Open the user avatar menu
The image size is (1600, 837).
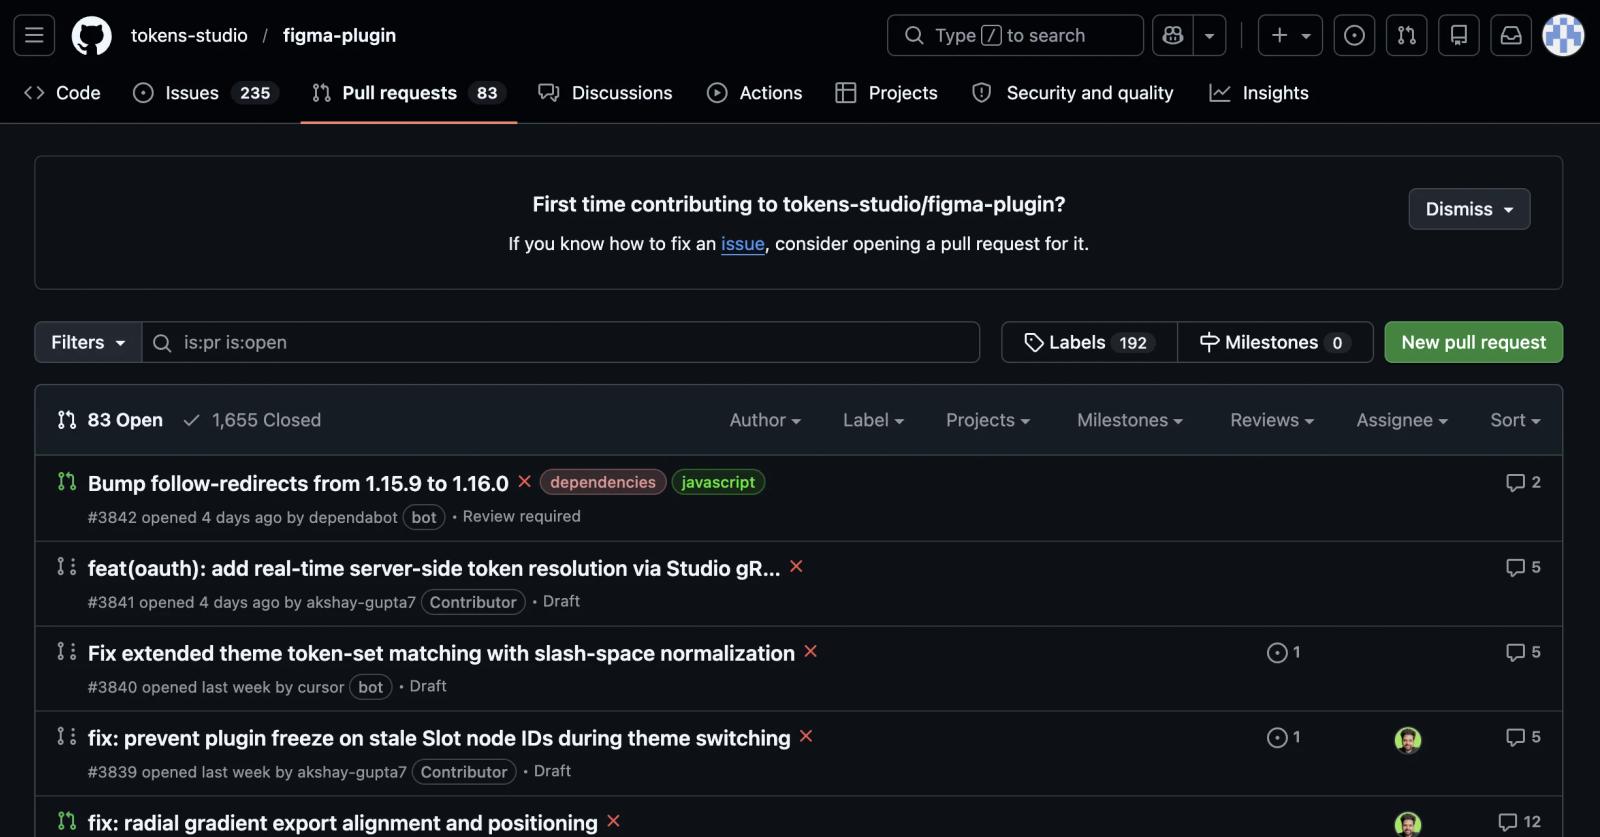pos(1564,36)
